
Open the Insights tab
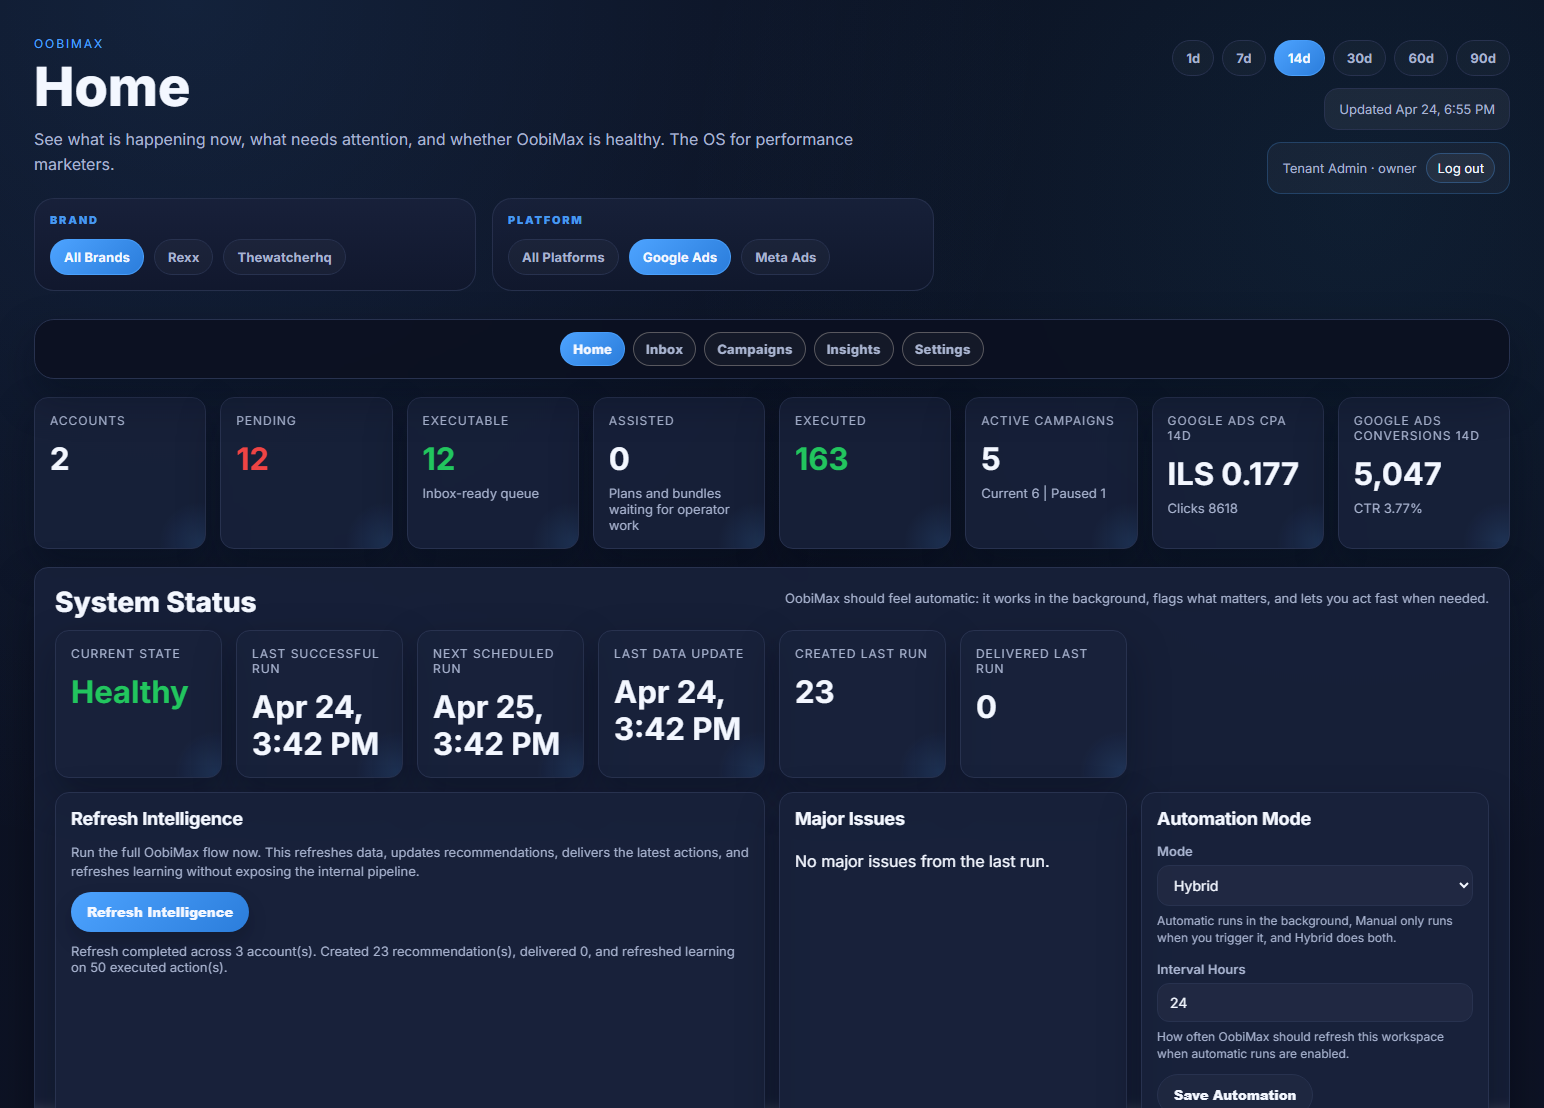click(x=853, y=349)
